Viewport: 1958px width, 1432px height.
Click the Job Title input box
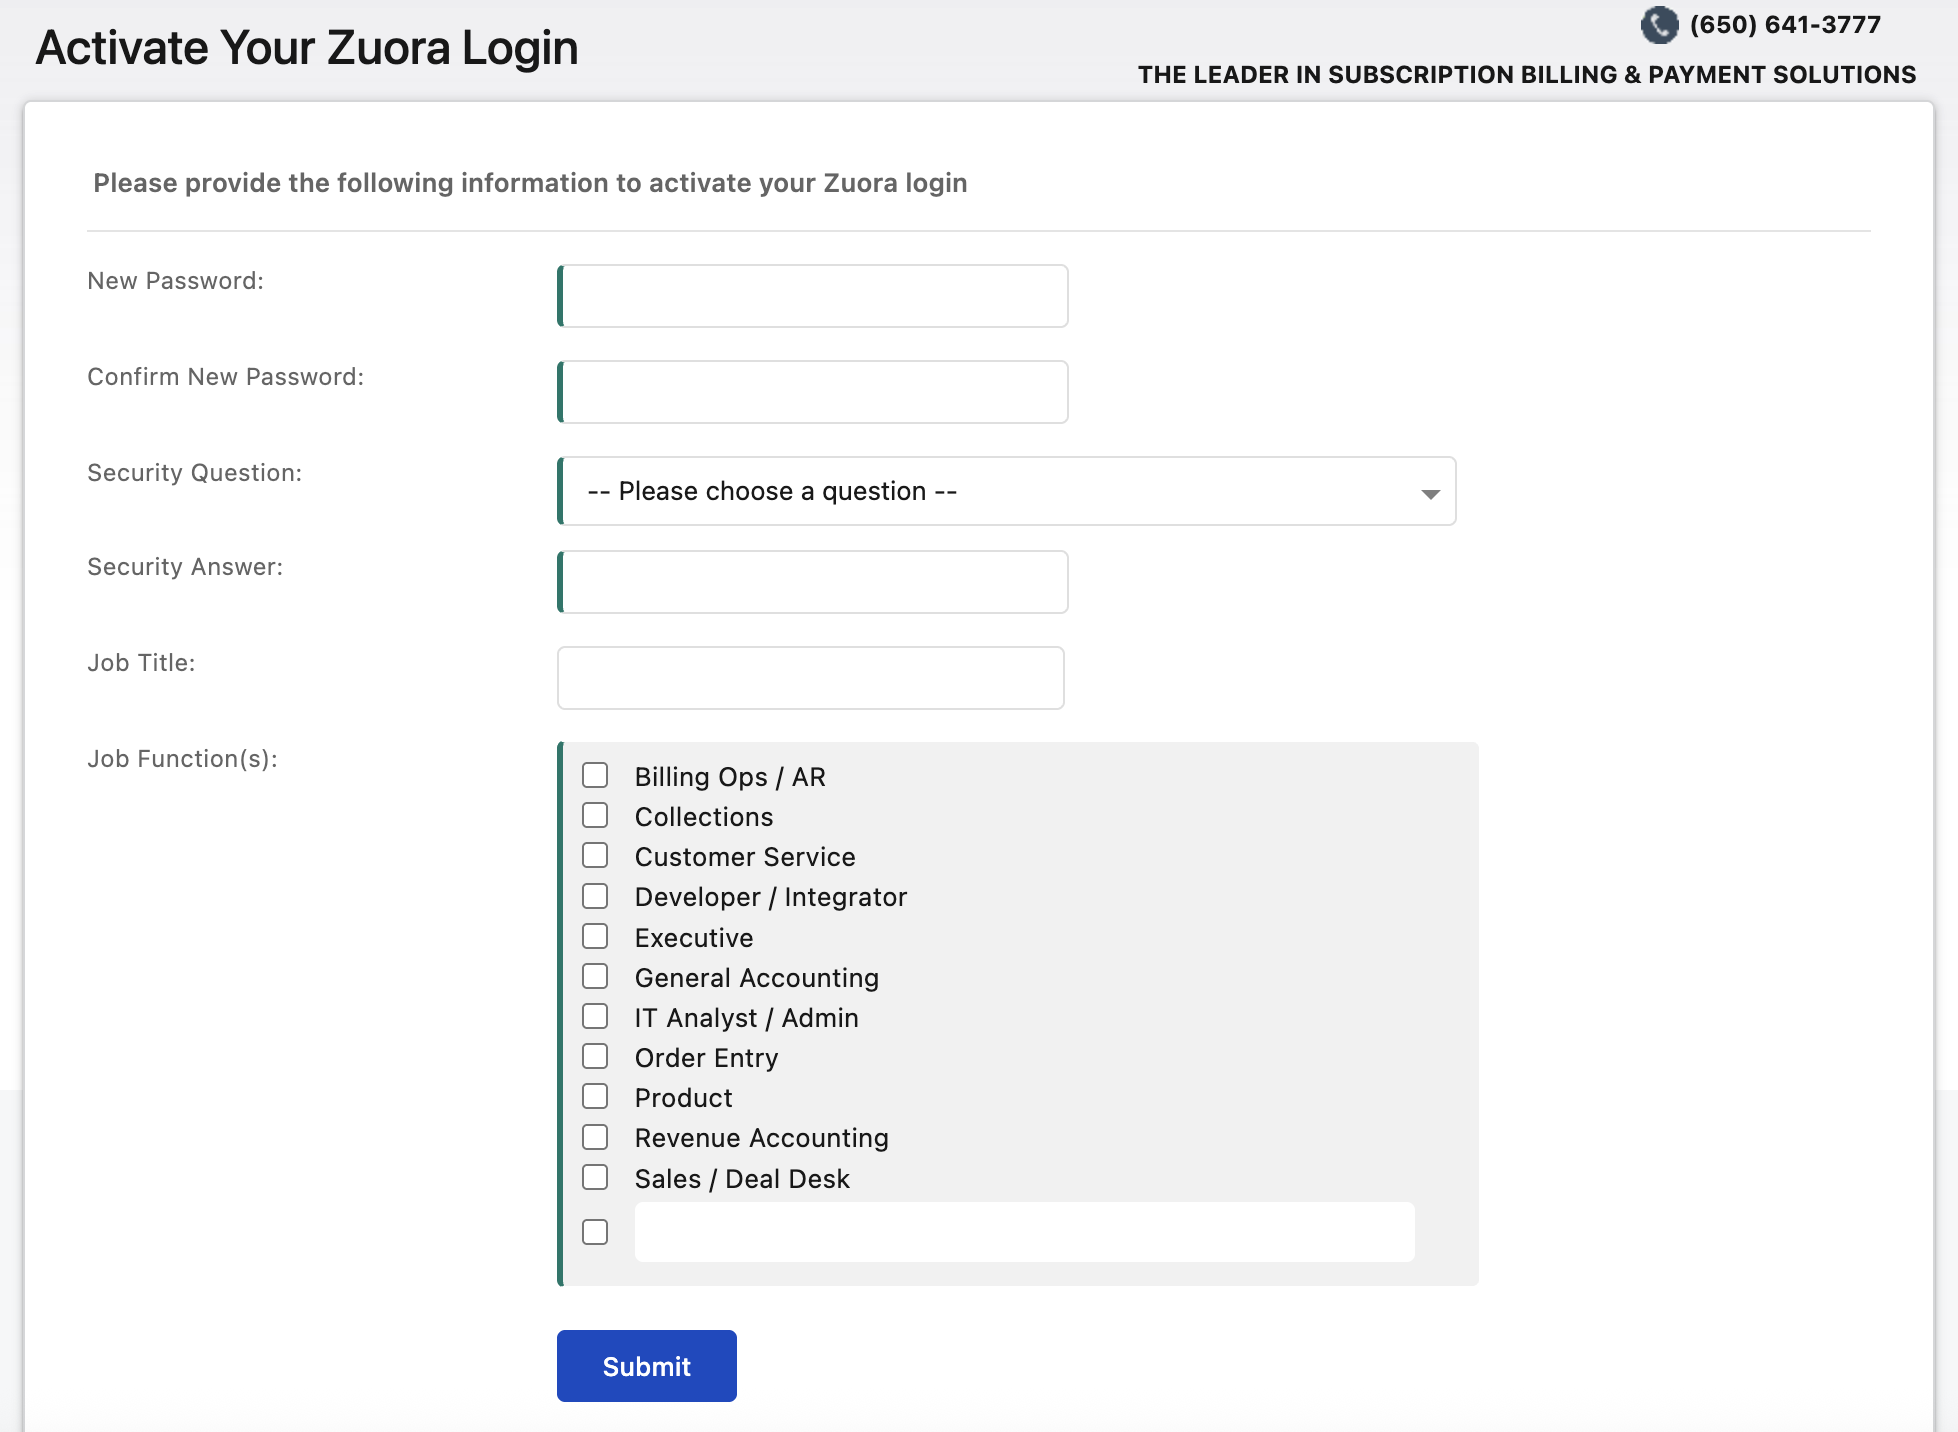(x=811, y=678)
